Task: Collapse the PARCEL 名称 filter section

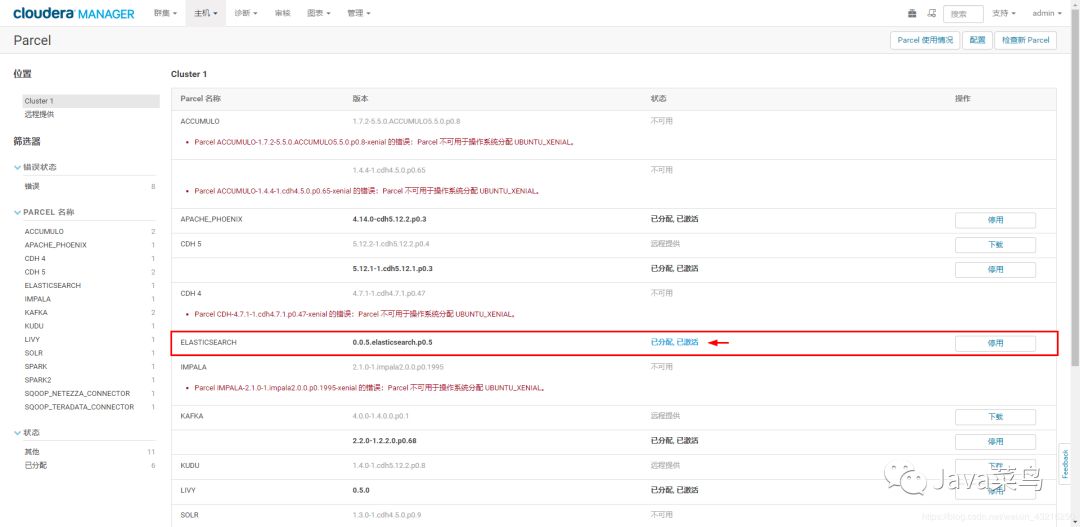Action: [x=44, y=212]
